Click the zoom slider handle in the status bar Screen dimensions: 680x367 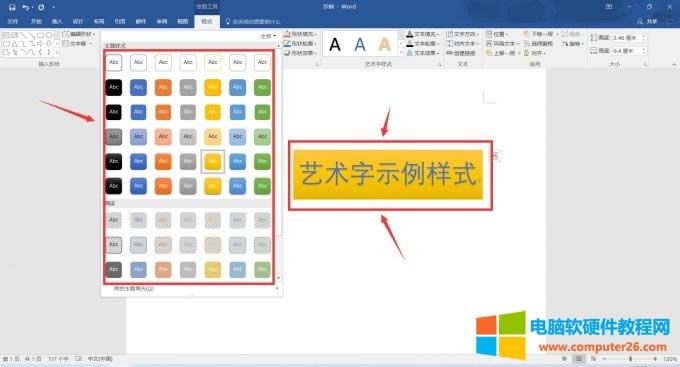coord(631,359)
